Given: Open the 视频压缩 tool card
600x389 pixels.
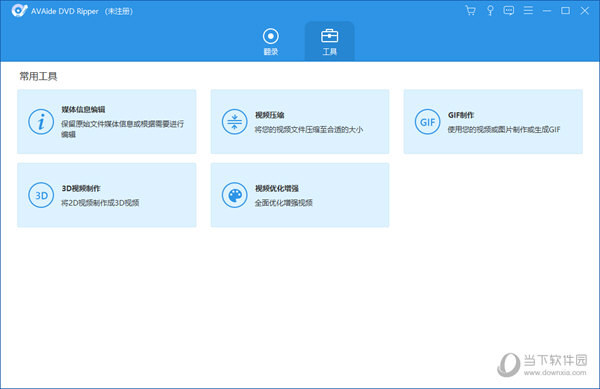Looking at the screenshot, I should point(300,122).
